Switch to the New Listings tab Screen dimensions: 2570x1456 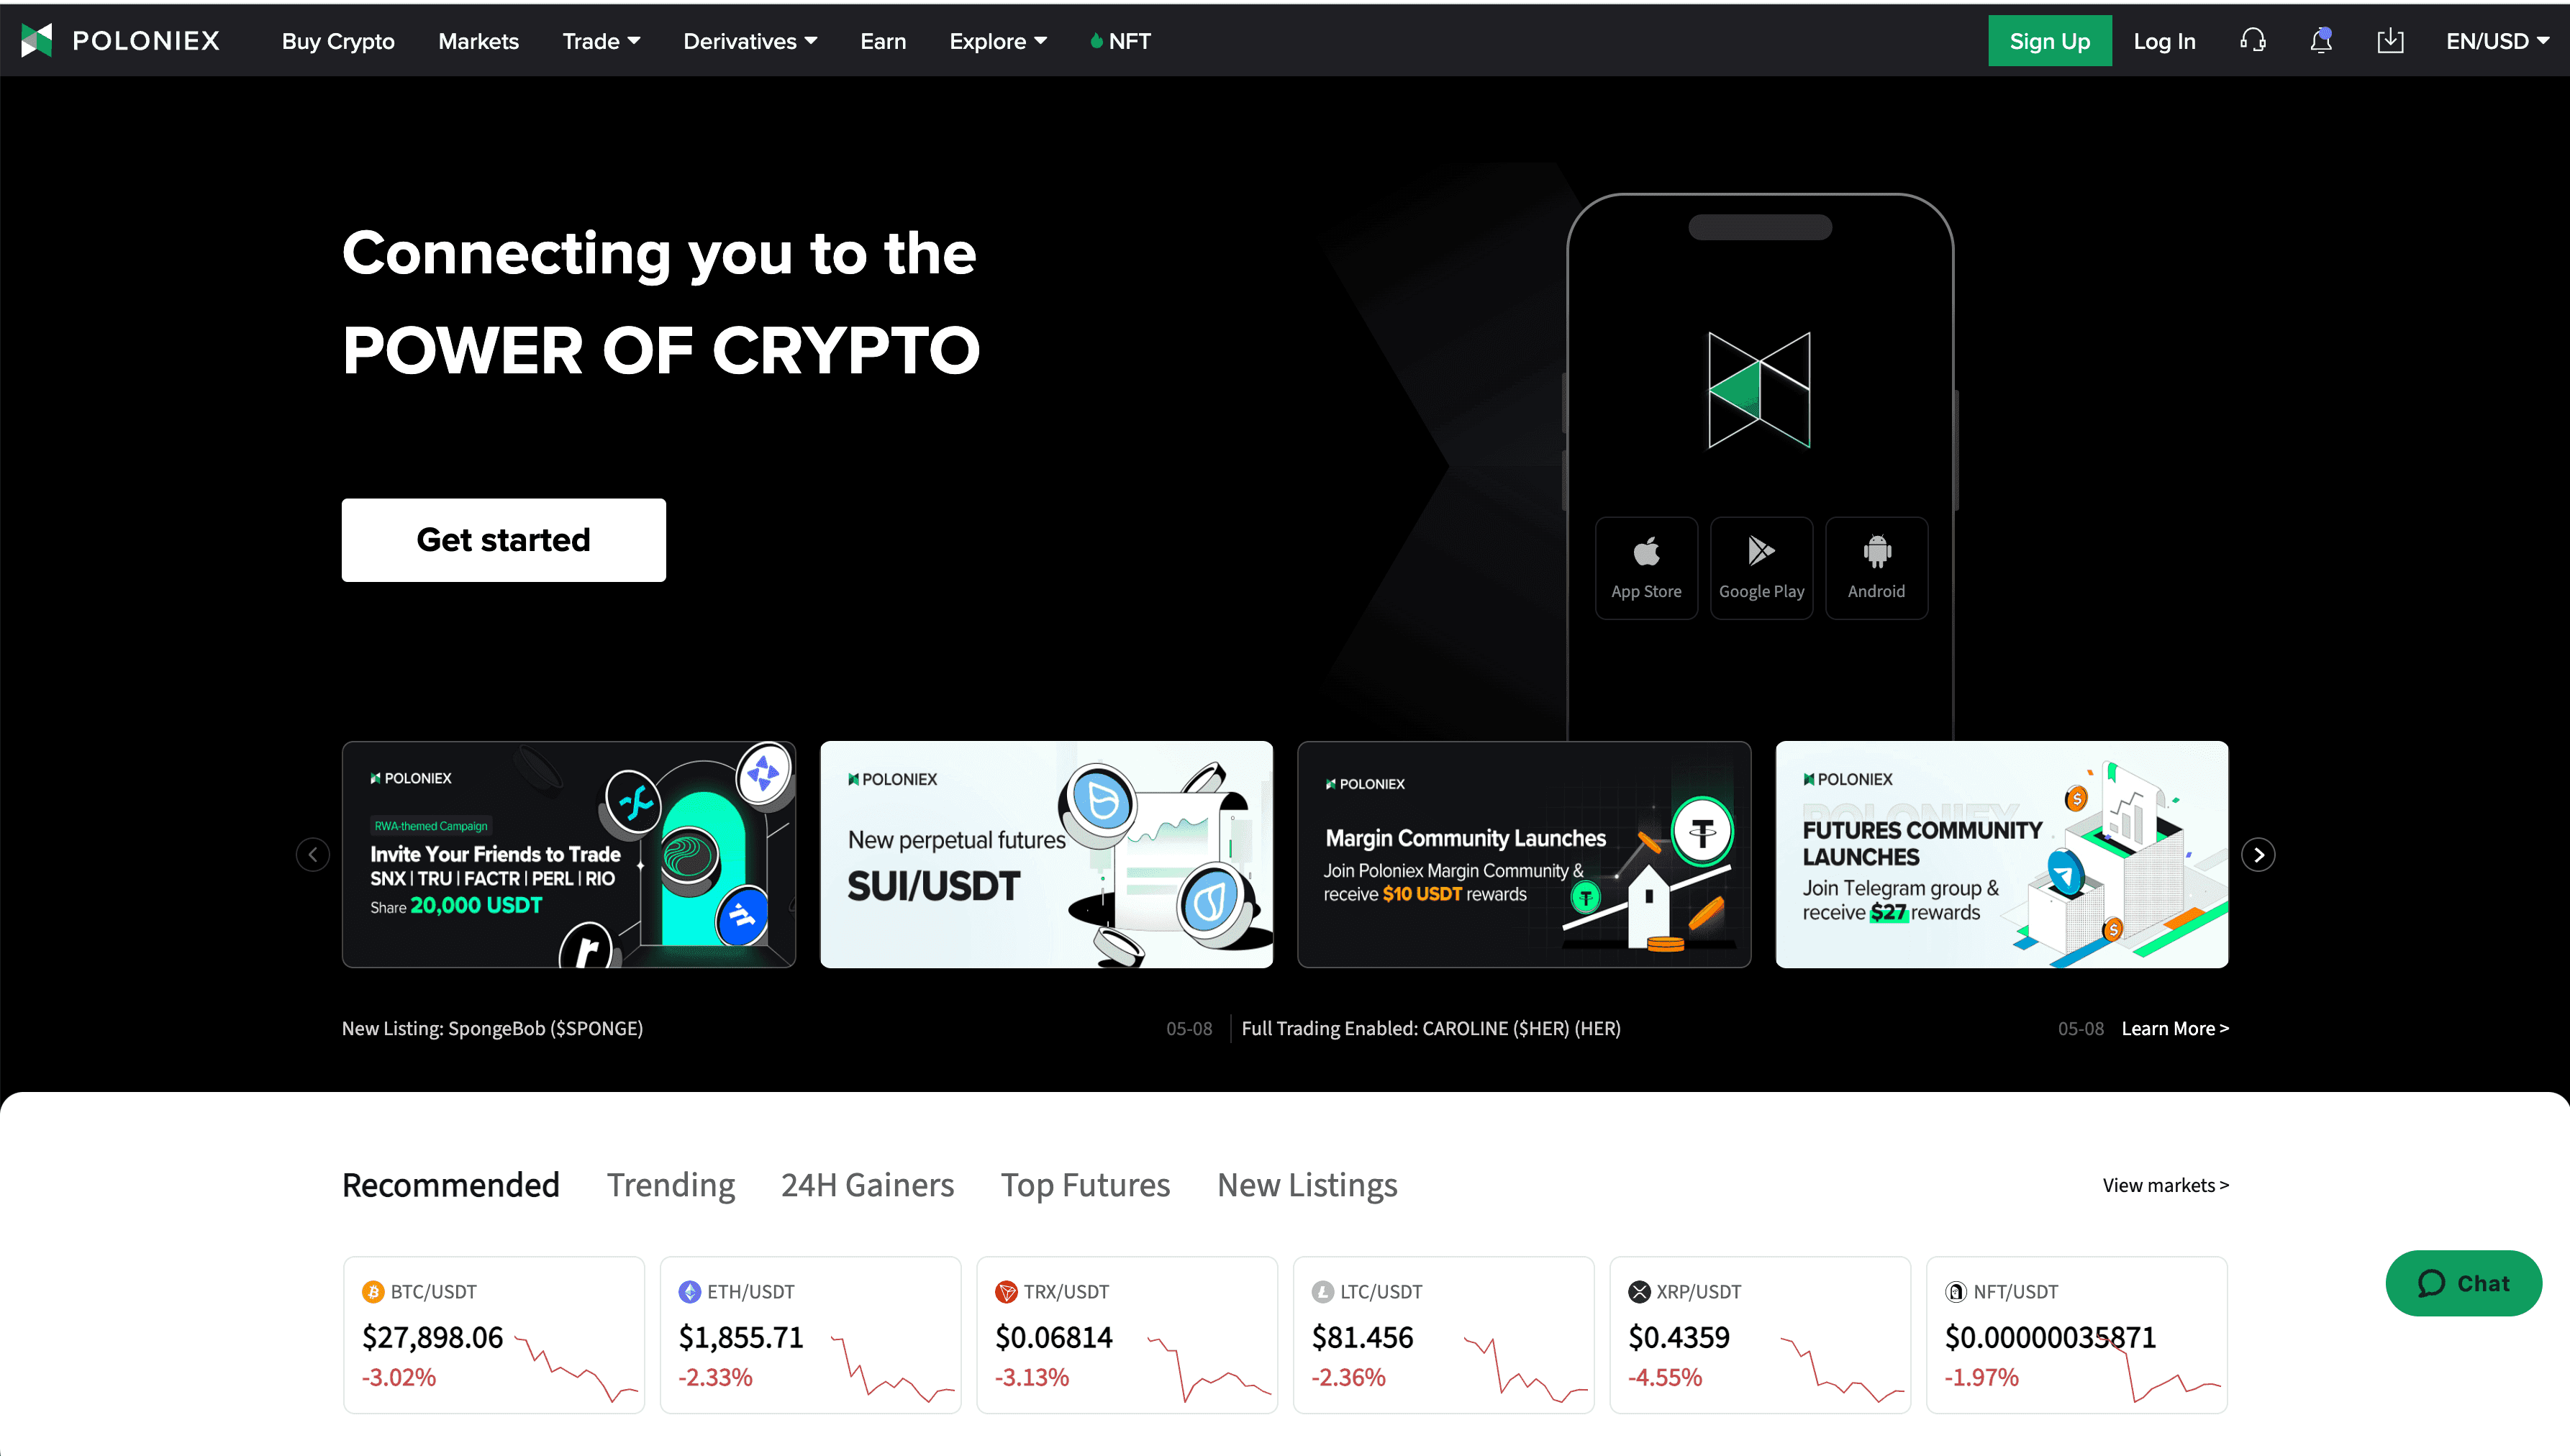1307,1185
